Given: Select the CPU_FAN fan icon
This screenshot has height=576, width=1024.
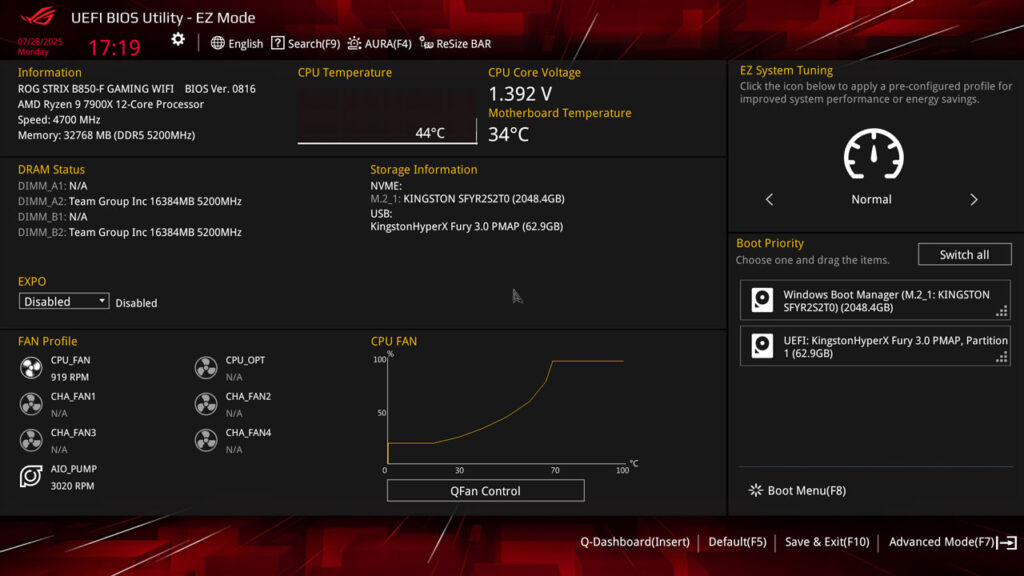Looking at the screenshot, I should (x=29, y=368).
